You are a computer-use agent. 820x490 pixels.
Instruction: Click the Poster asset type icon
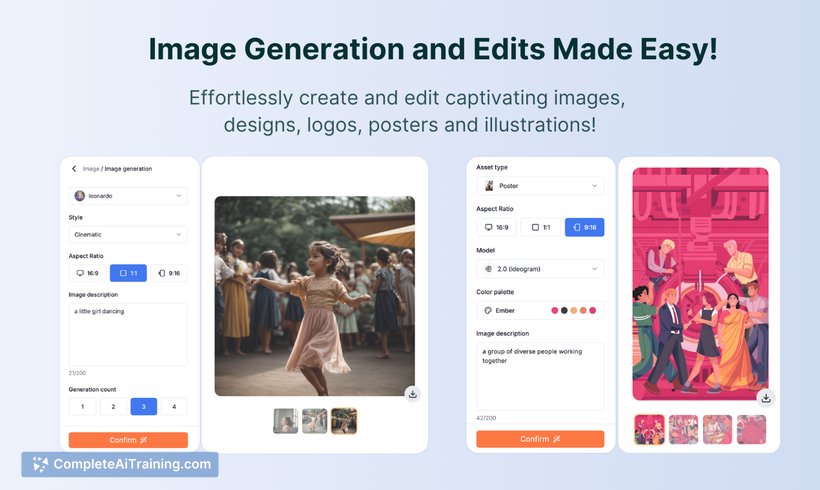click(489, 186)
